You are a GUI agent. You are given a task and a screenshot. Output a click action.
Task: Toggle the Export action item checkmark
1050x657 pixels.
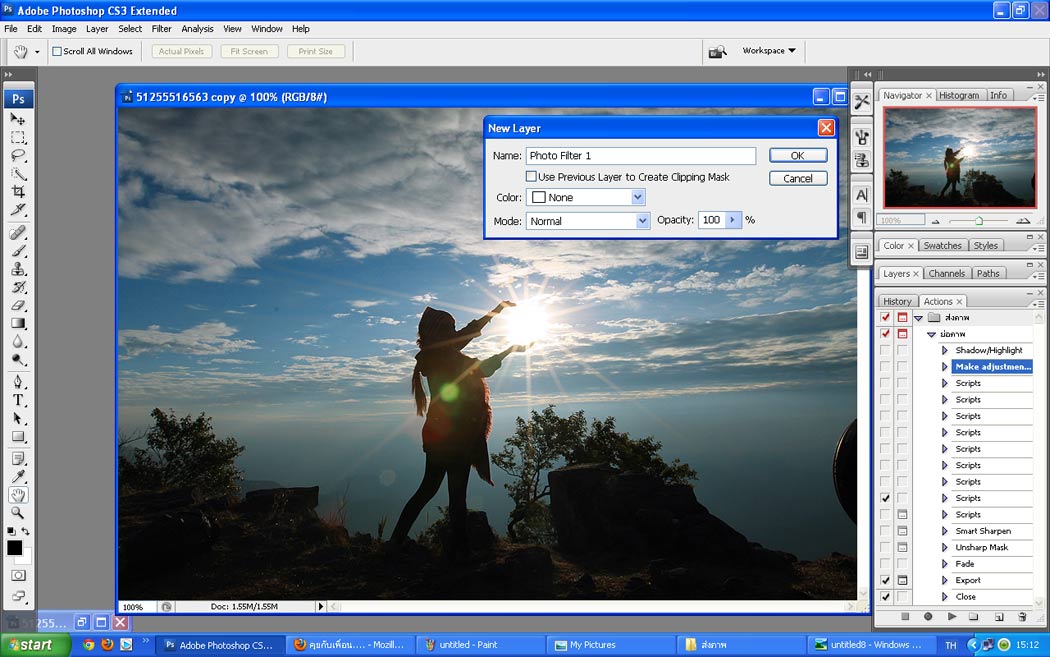[885, 580]
